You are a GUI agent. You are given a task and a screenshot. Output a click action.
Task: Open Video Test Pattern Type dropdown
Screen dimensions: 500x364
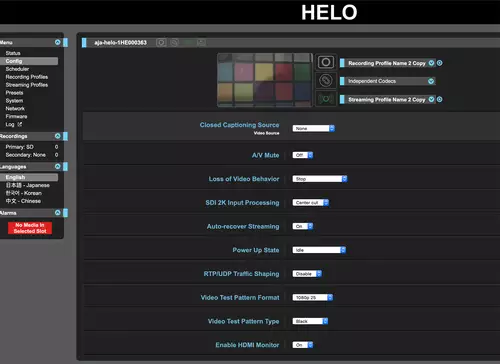pos(310,321)
